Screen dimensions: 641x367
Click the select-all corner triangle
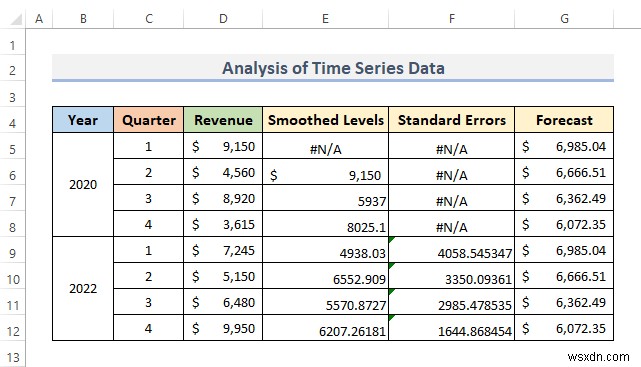[16, 19]
